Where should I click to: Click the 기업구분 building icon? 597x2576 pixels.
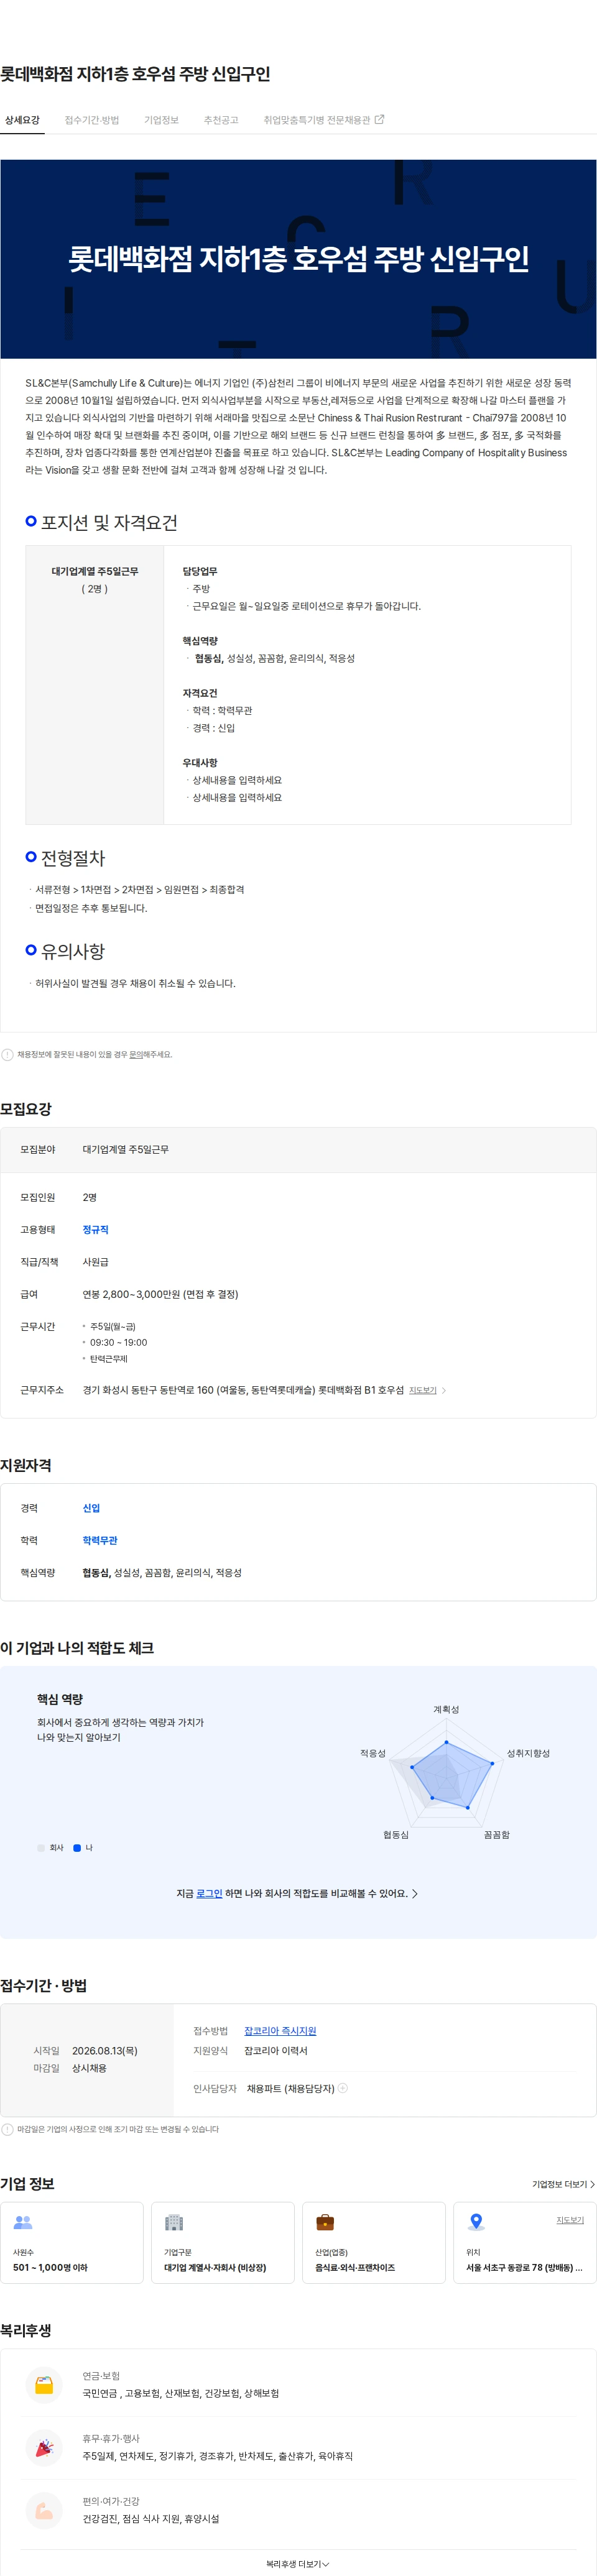click(174, 2222)
